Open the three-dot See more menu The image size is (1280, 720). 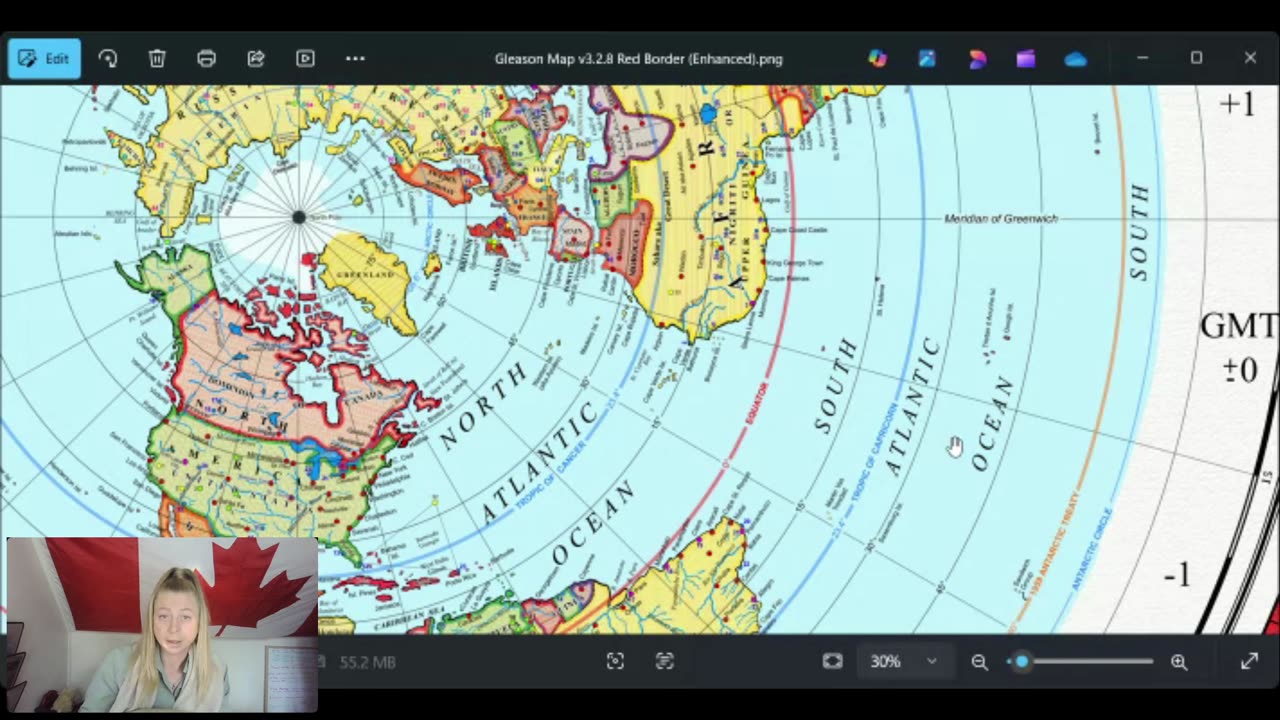pyautogui.click(x=355, y=58)
